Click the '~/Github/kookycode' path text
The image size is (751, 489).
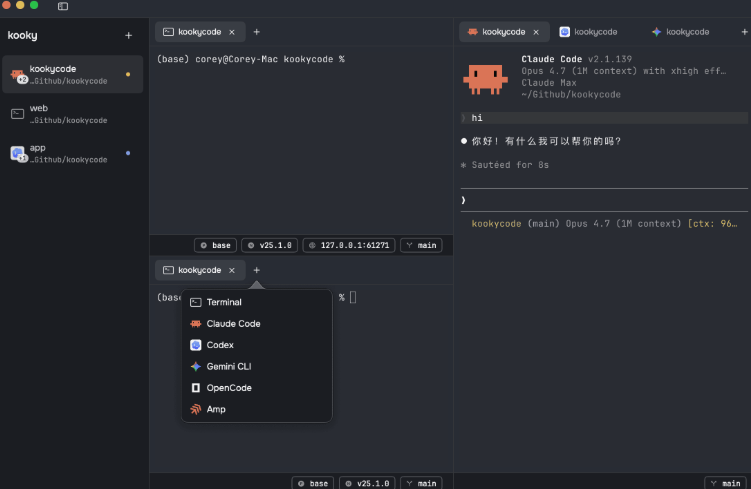[571, 95]
